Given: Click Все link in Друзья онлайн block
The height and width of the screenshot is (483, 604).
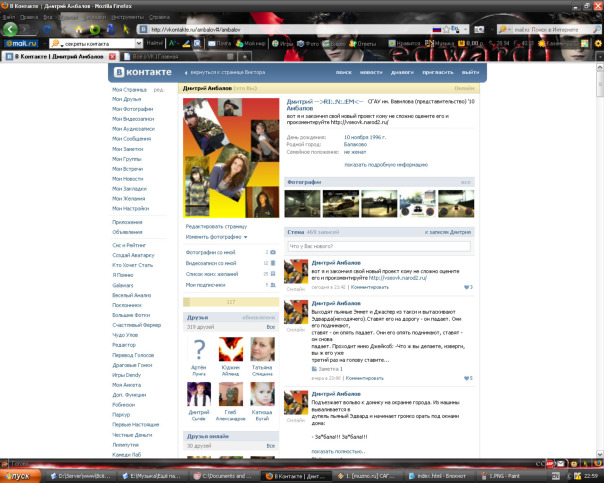Looking at the screenshot, I should [x=271, y=446].
